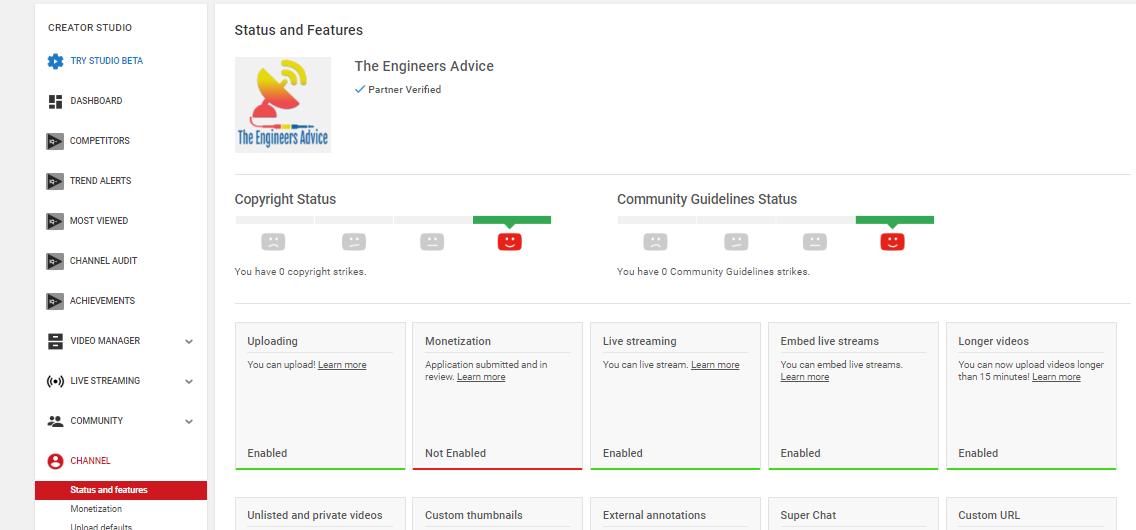The image size is (1136, 530).
Task: Click The Engineers Advice channel name
Action: point(424,66)
